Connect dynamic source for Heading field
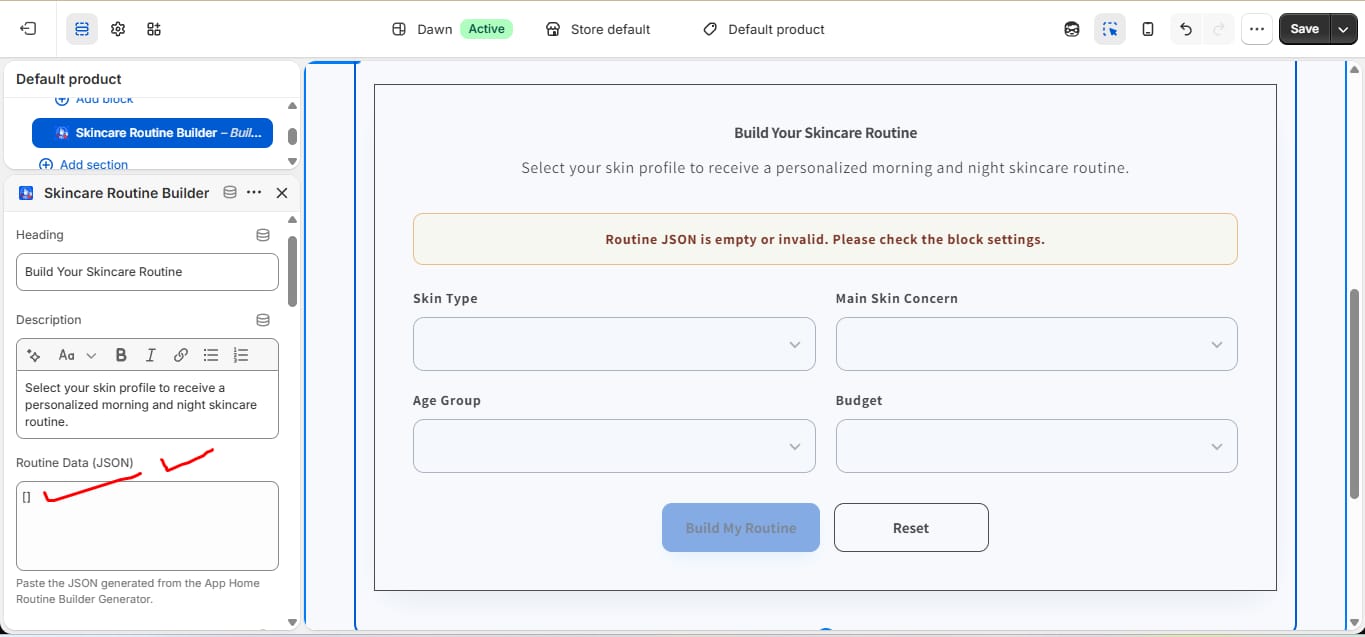Viewport: 1365px width, 637px height. [263, 235]
